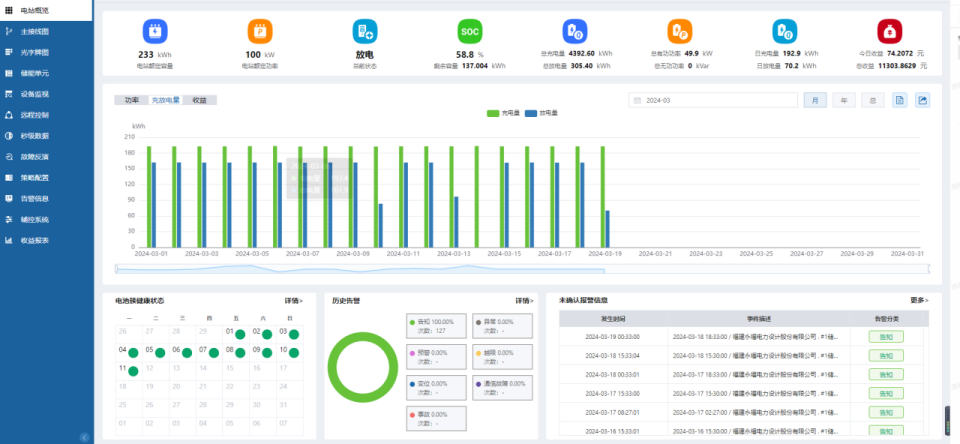Click 事故 0.00% alarm legend box
Image resolution: width=960 pixels, height=444 pixels.
[x=437, y=418]
